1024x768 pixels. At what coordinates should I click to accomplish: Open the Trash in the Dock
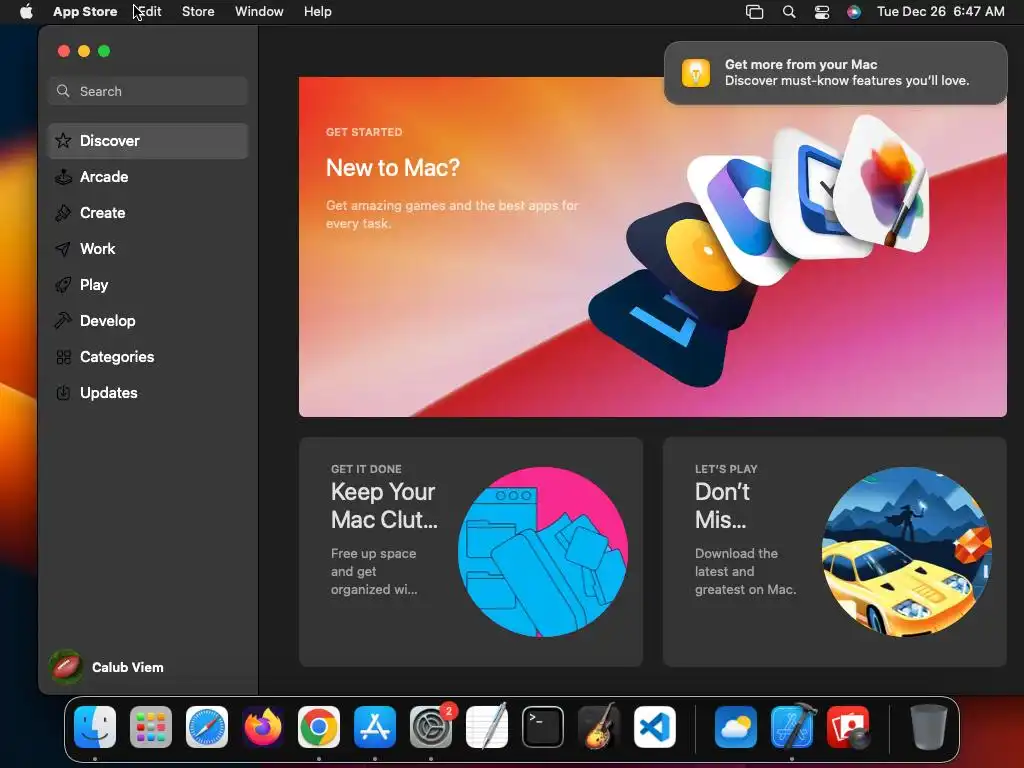click(x=929, y=727)
